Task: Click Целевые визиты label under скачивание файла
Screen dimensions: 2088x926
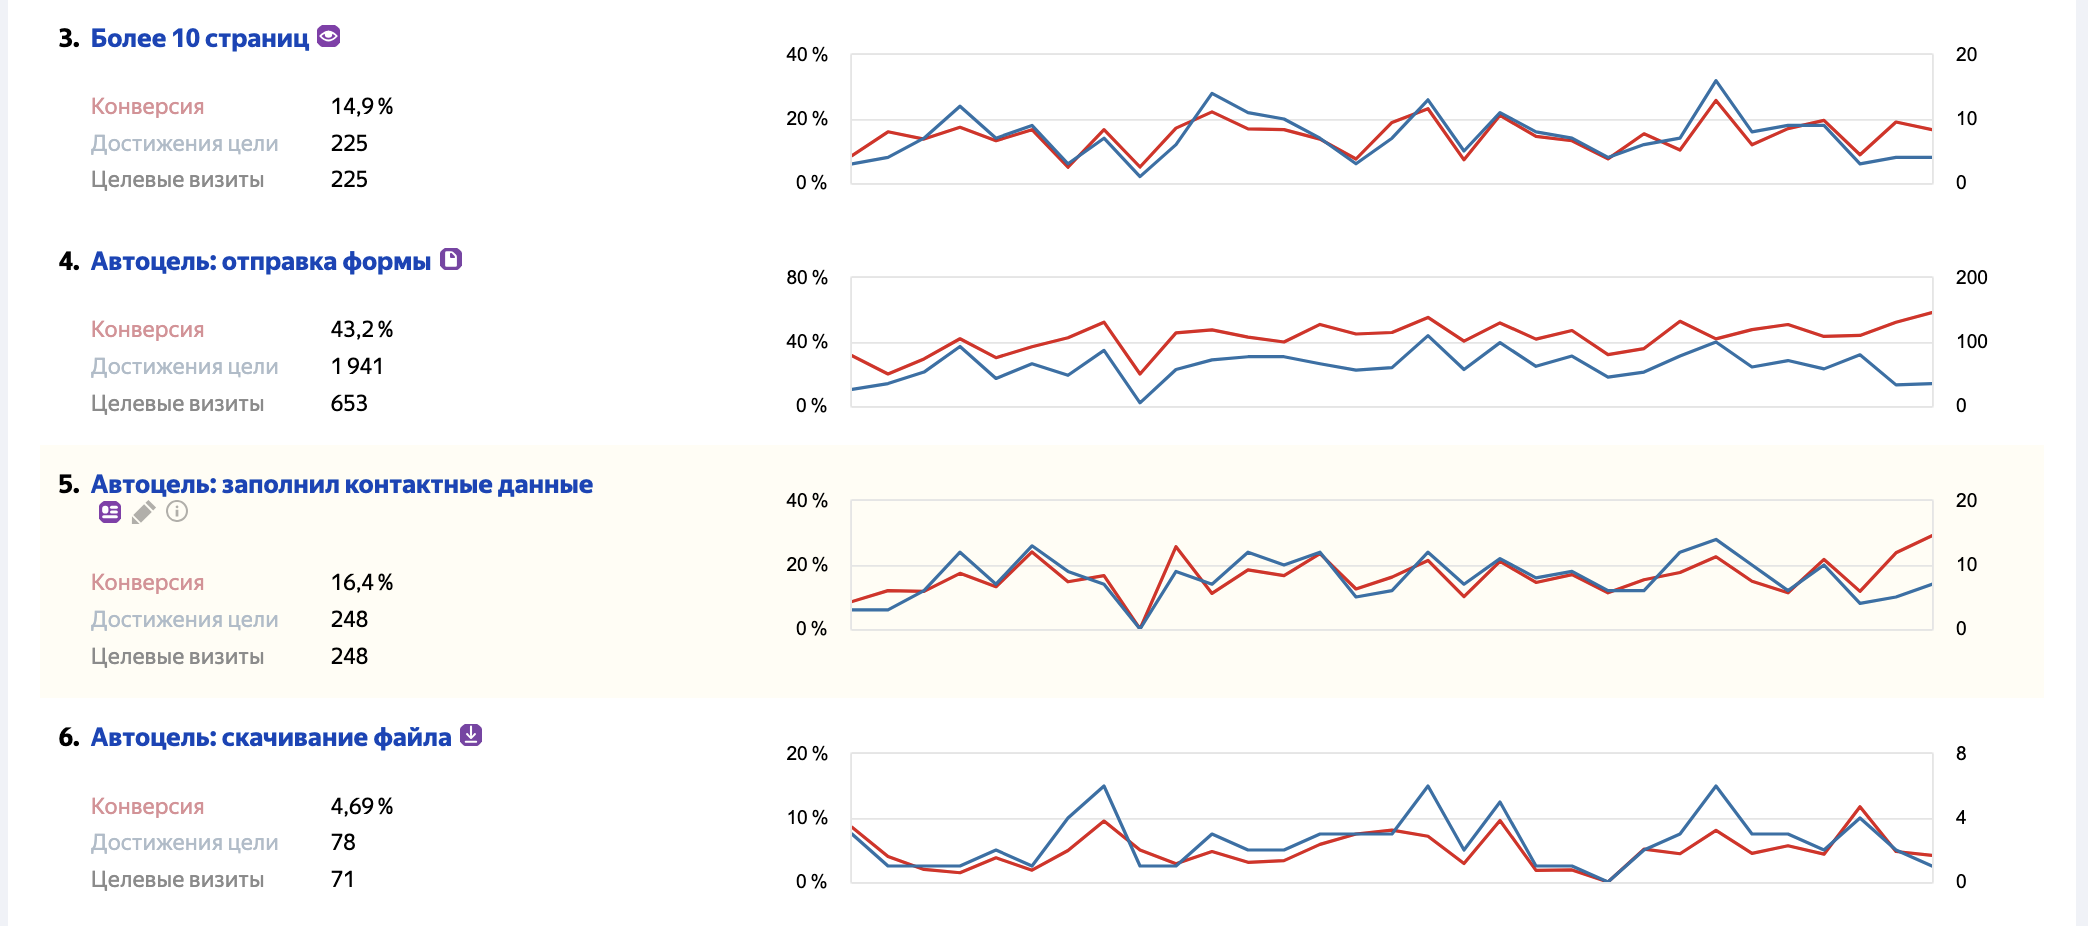Action: [x=177, y=879]
